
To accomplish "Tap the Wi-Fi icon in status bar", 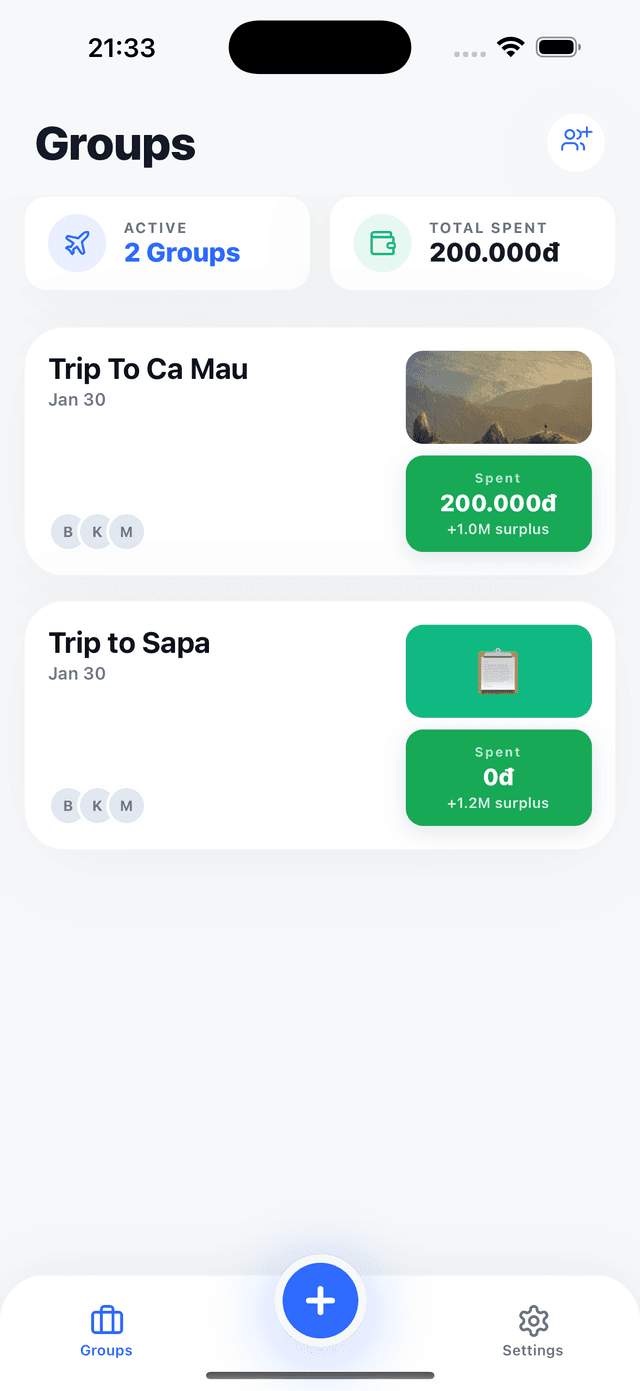I will click(511, 46).
